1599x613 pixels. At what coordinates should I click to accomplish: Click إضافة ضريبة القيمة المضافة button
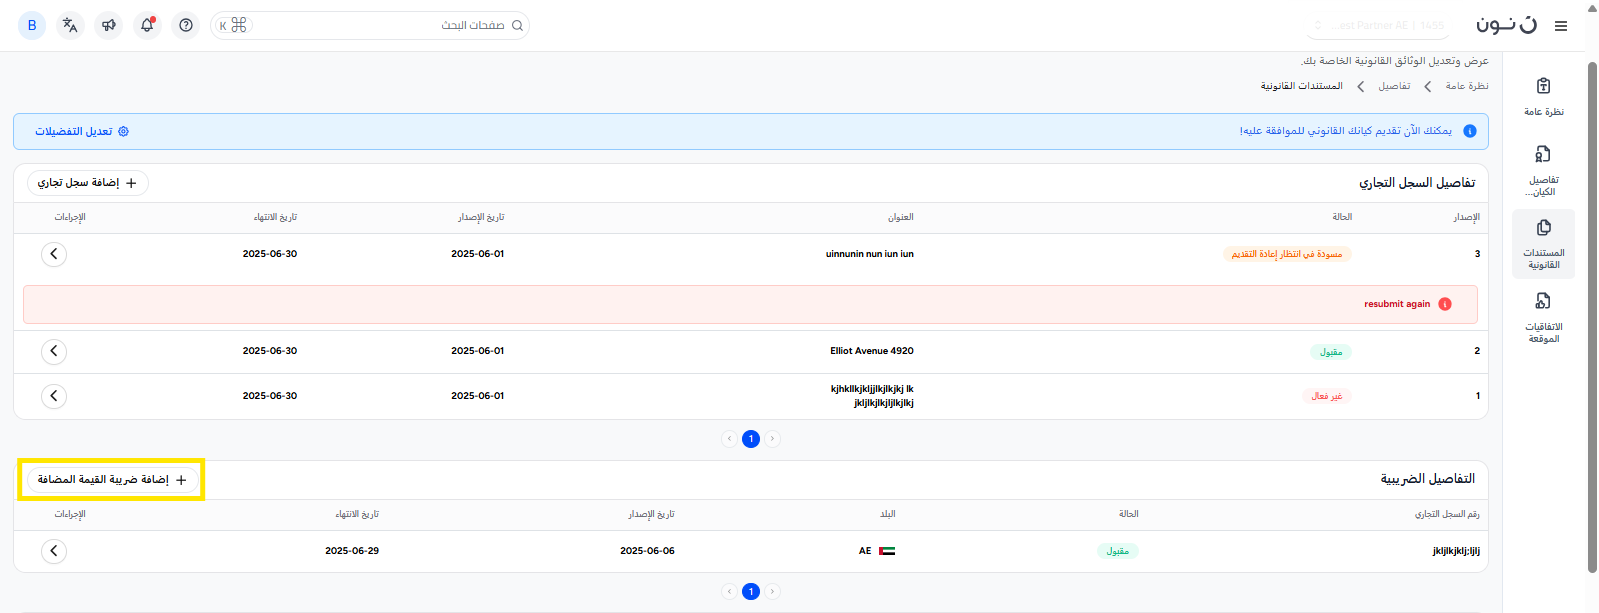click(112, 480)
